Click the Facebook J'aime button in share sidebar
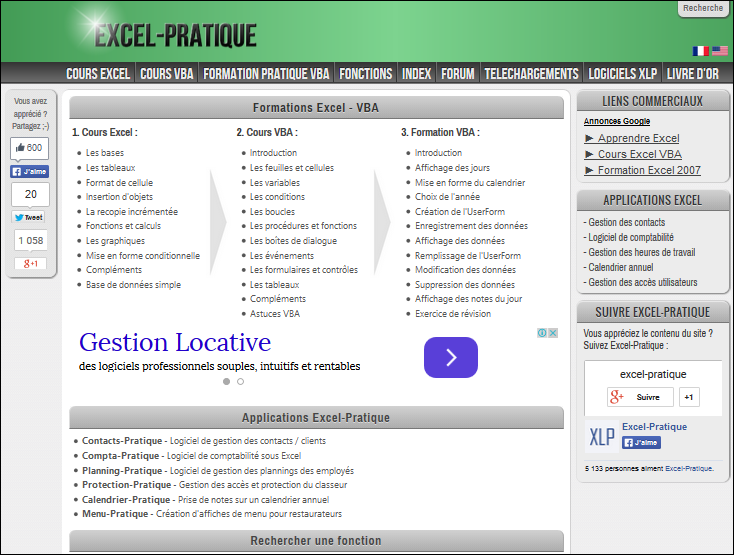734x555 pixels. pyautogui.click(x=30, y=172)
